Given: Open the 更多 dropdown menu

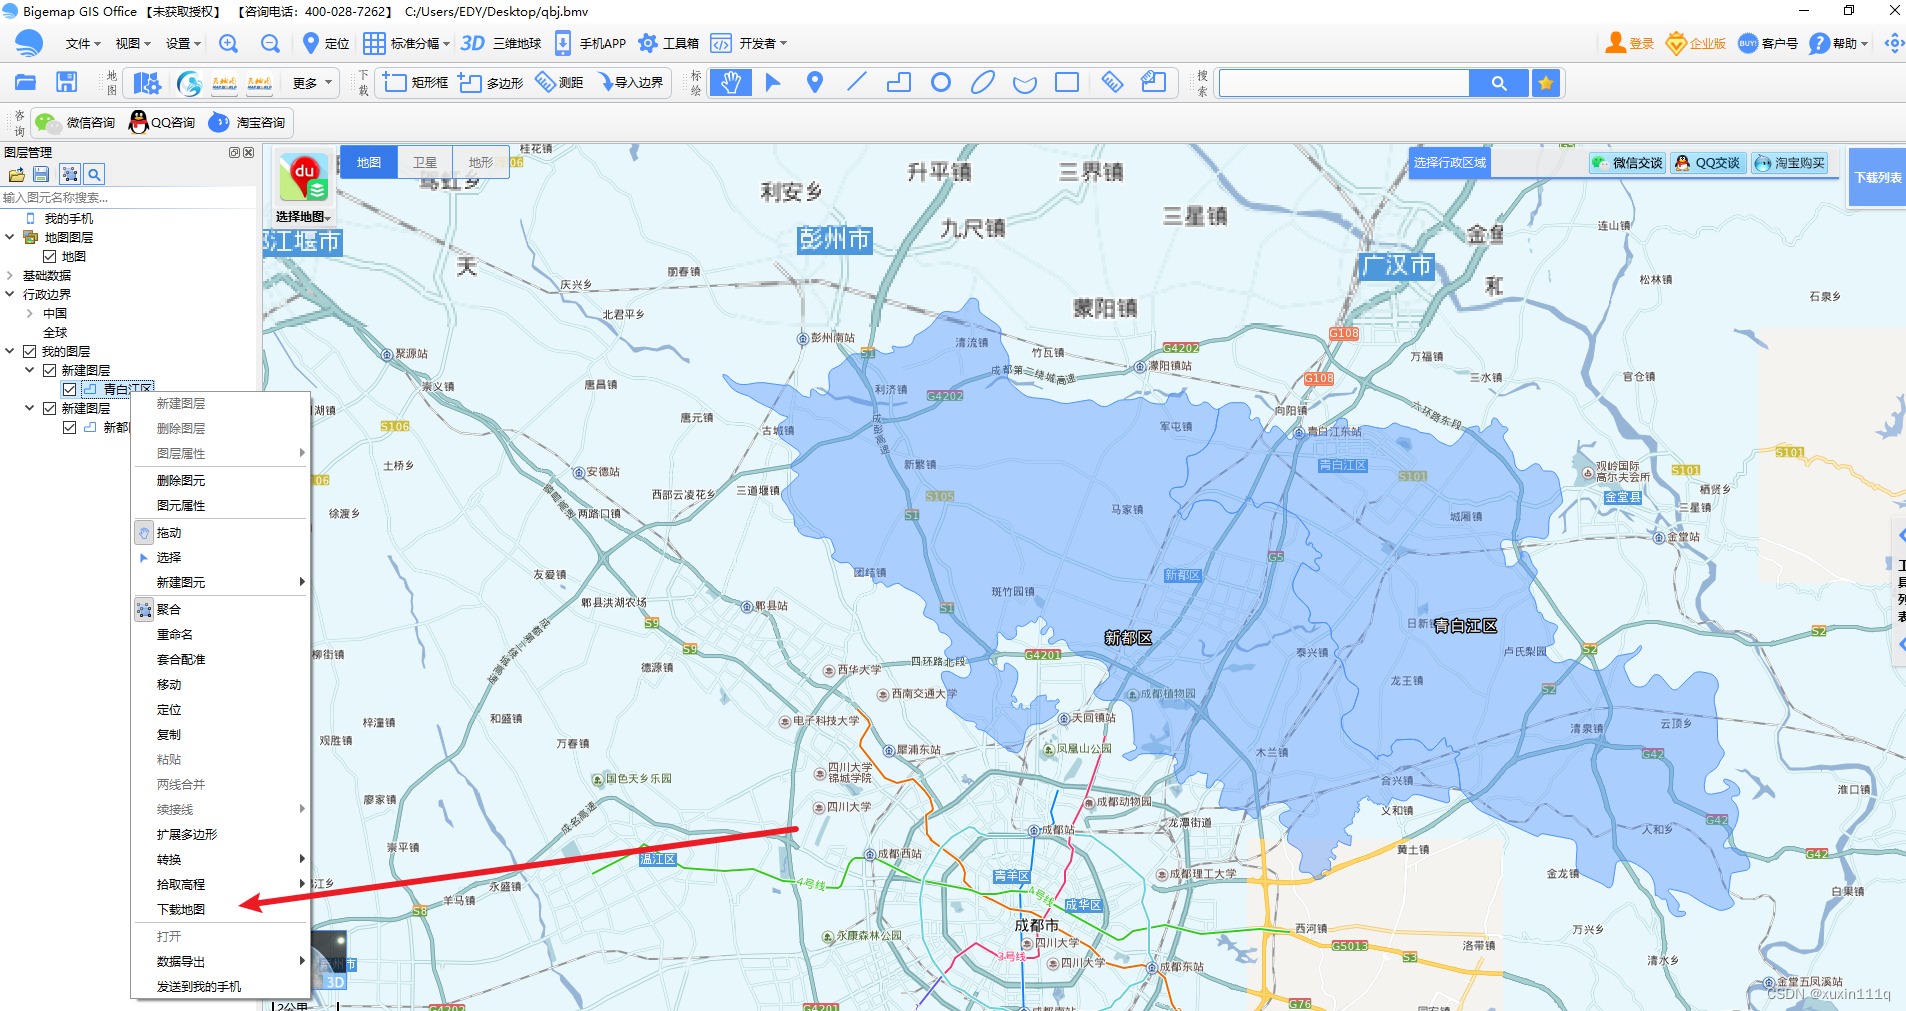Looking at the screenshot, I should click(309, 82).
